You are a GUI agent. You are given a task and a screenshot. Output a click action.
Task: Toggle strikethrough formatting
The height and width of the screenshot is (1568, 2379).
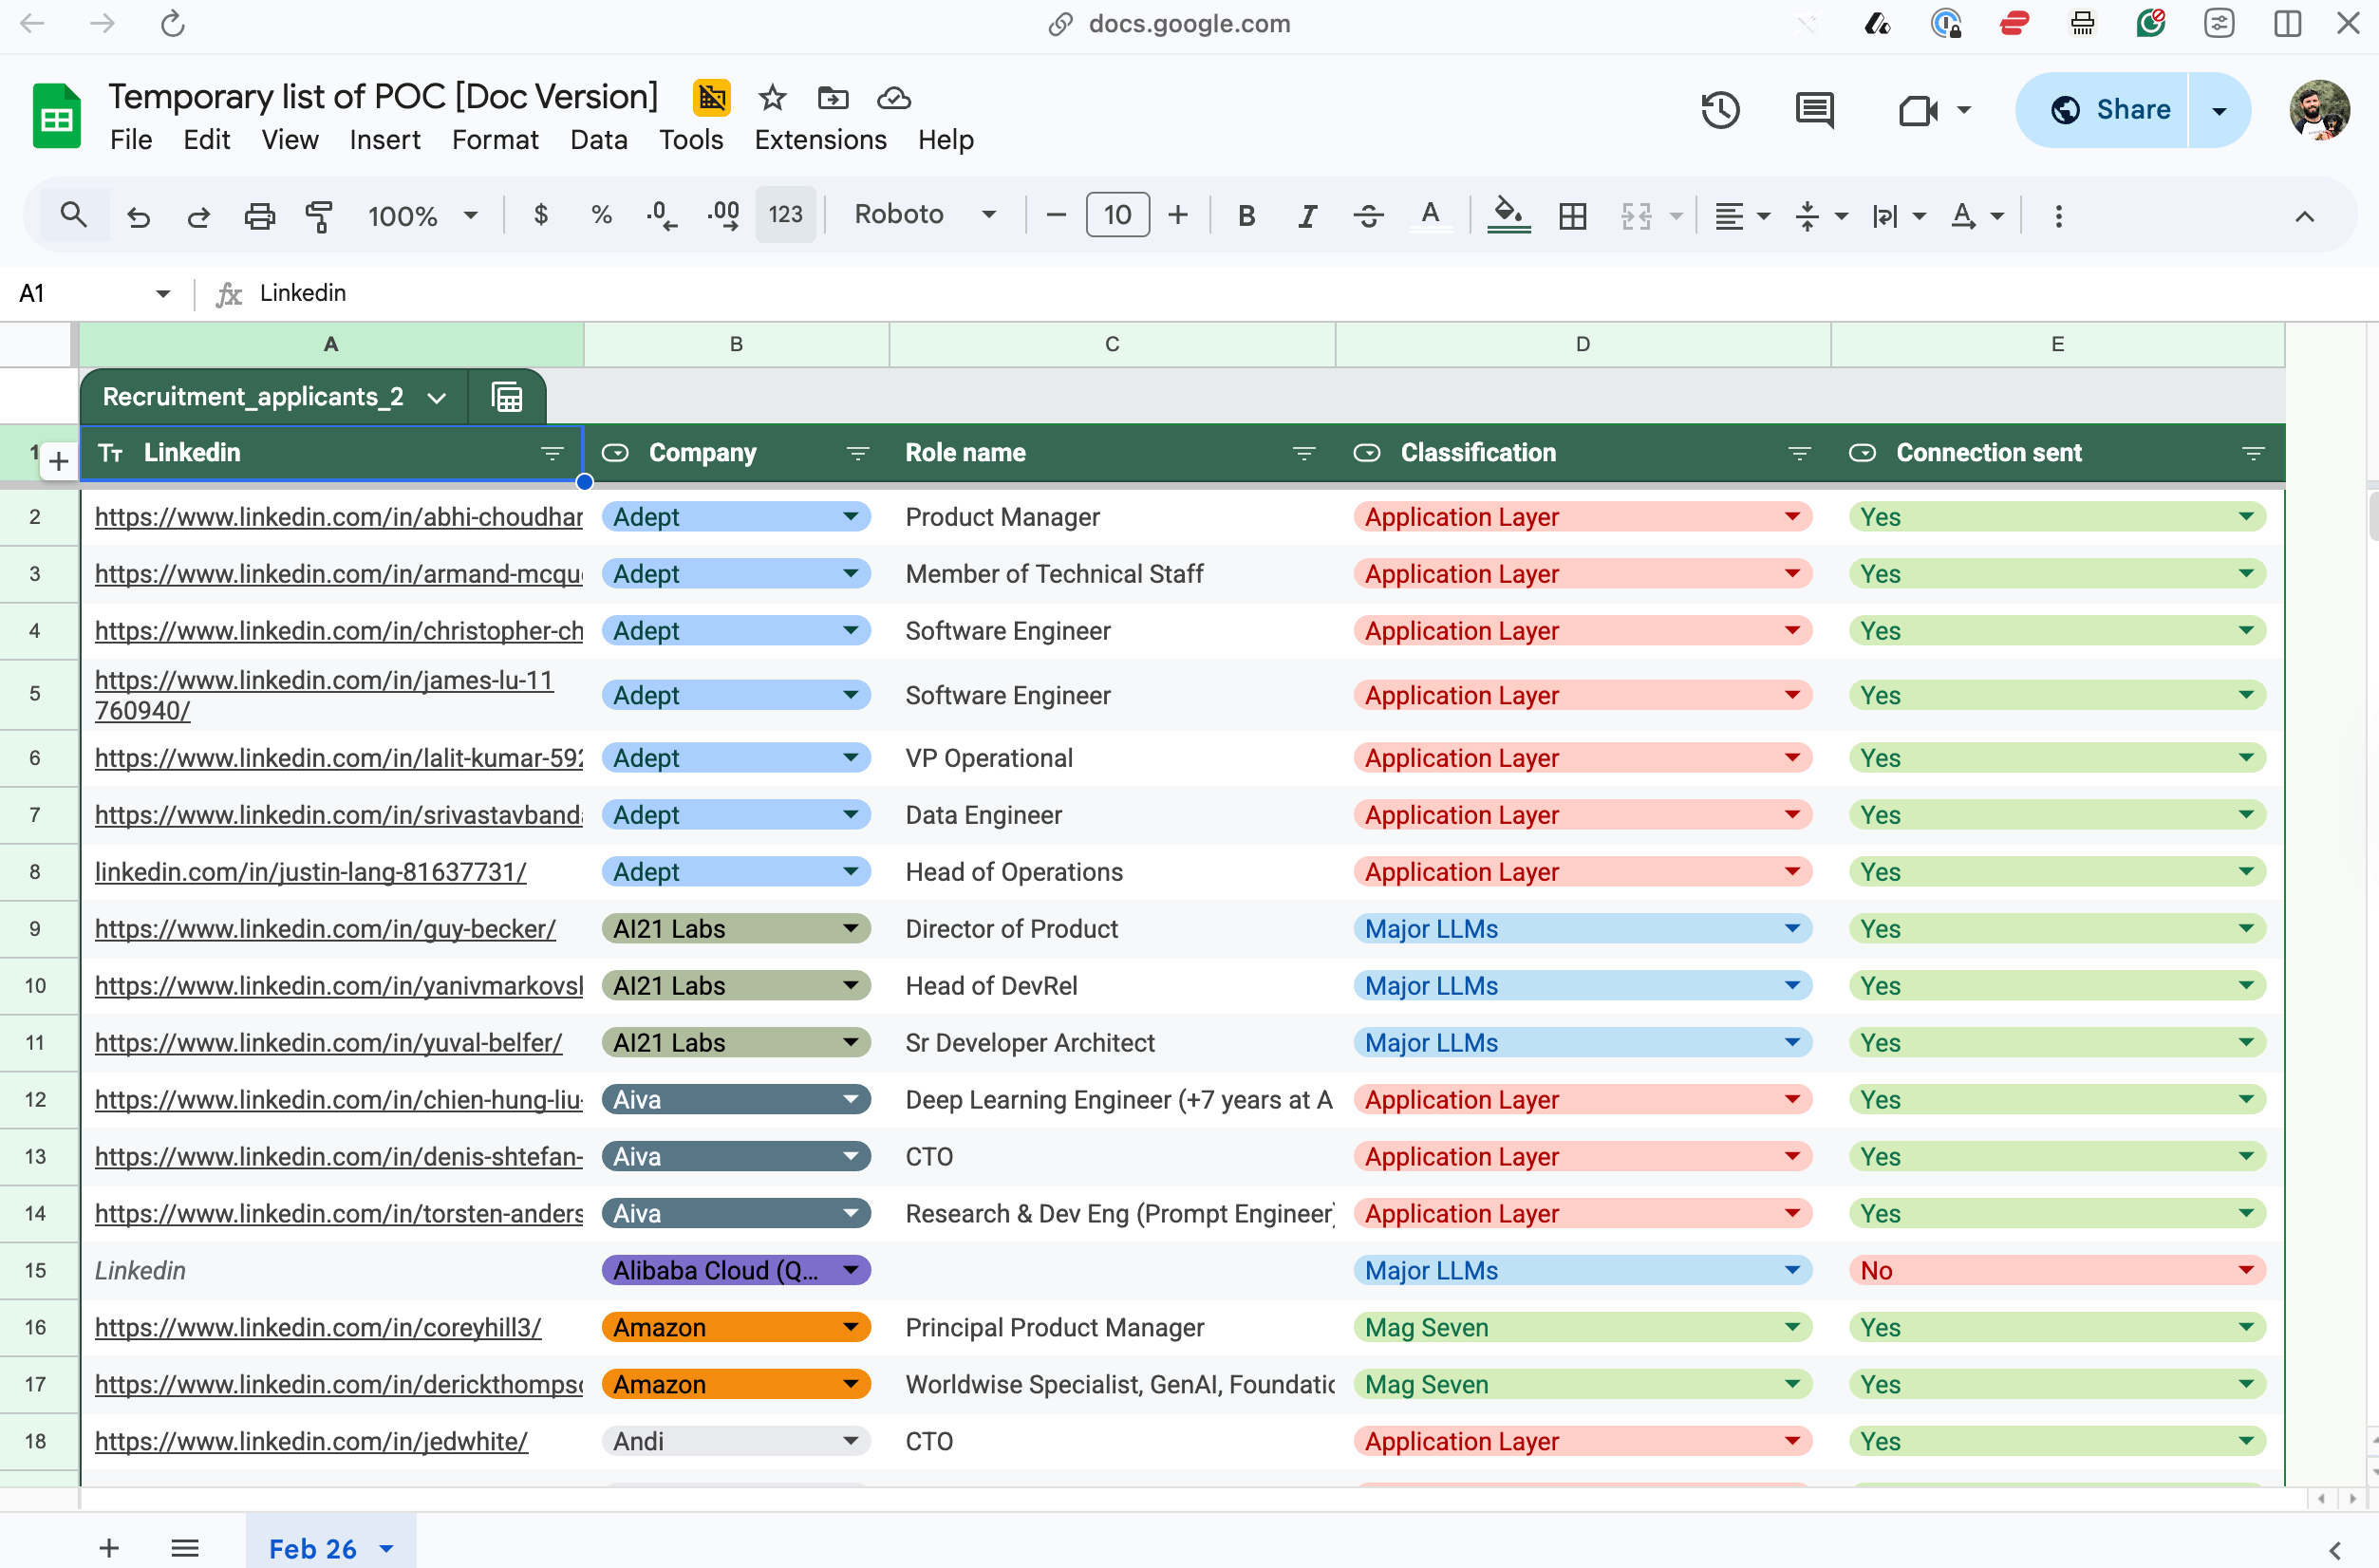click(x=1368, y=215)
